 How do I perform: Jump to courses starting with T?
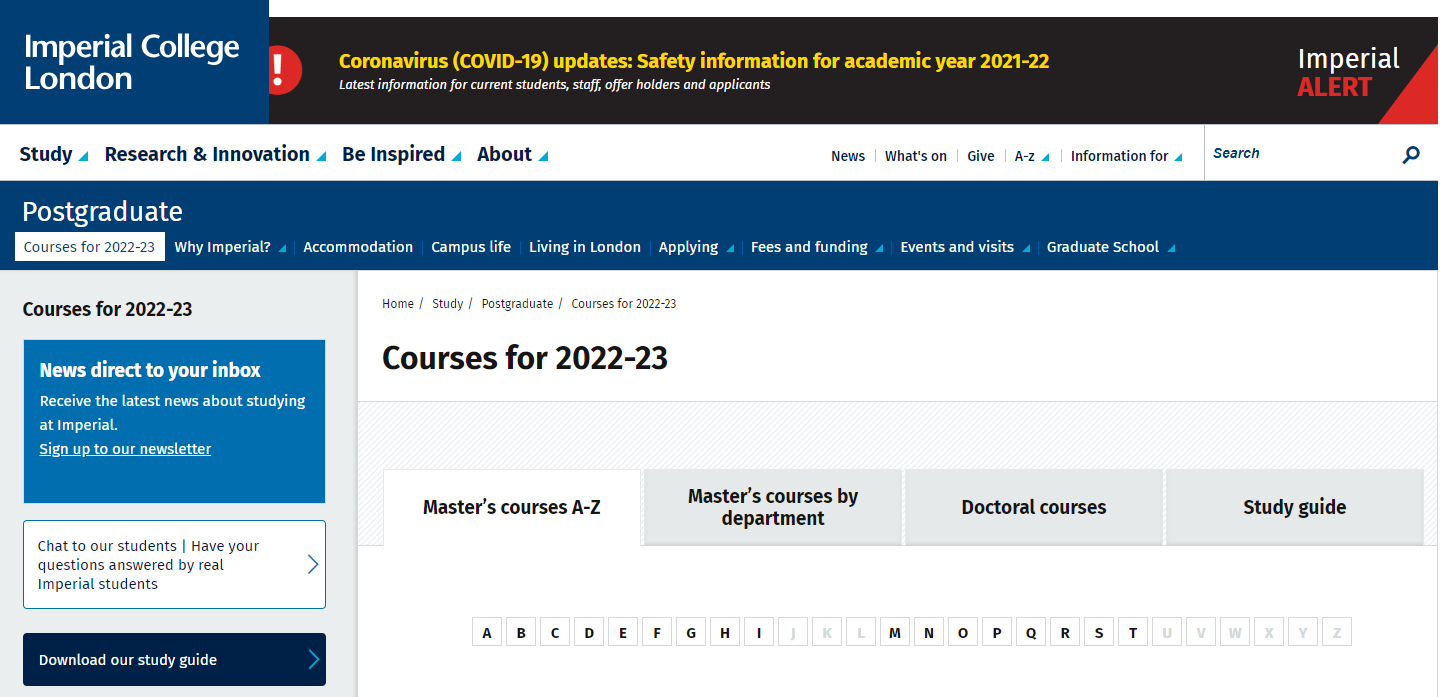[x=1133, y=632]
